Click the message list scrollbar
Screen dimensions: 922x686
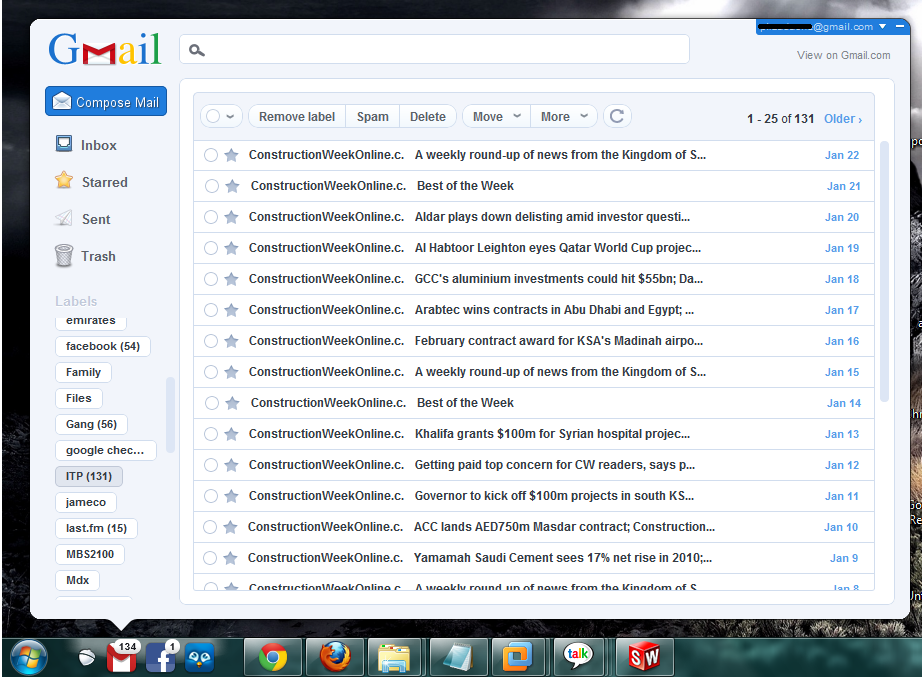click(x=884, y=271)
